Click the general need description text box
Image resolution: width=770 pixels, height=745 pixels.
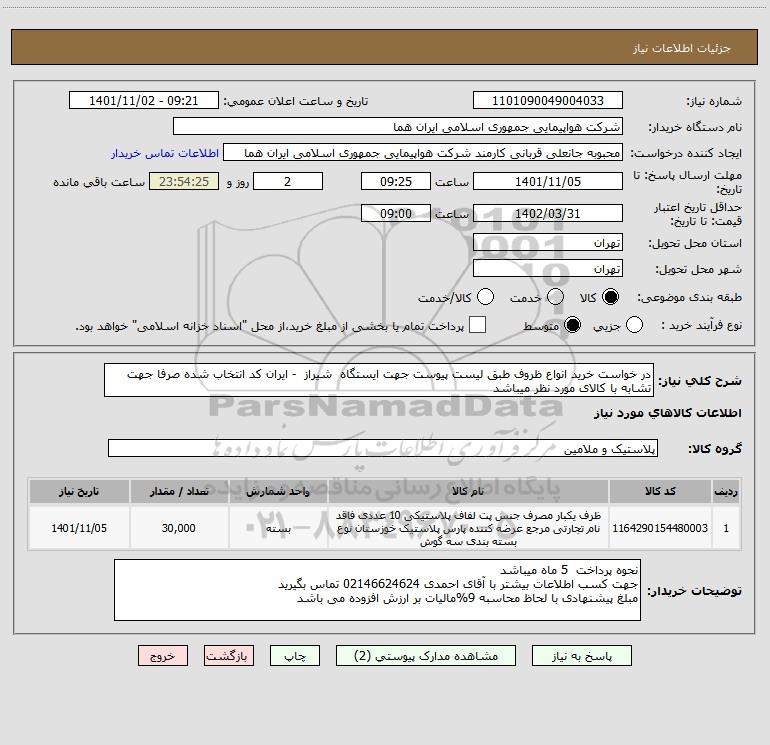(x=379, y=381)
